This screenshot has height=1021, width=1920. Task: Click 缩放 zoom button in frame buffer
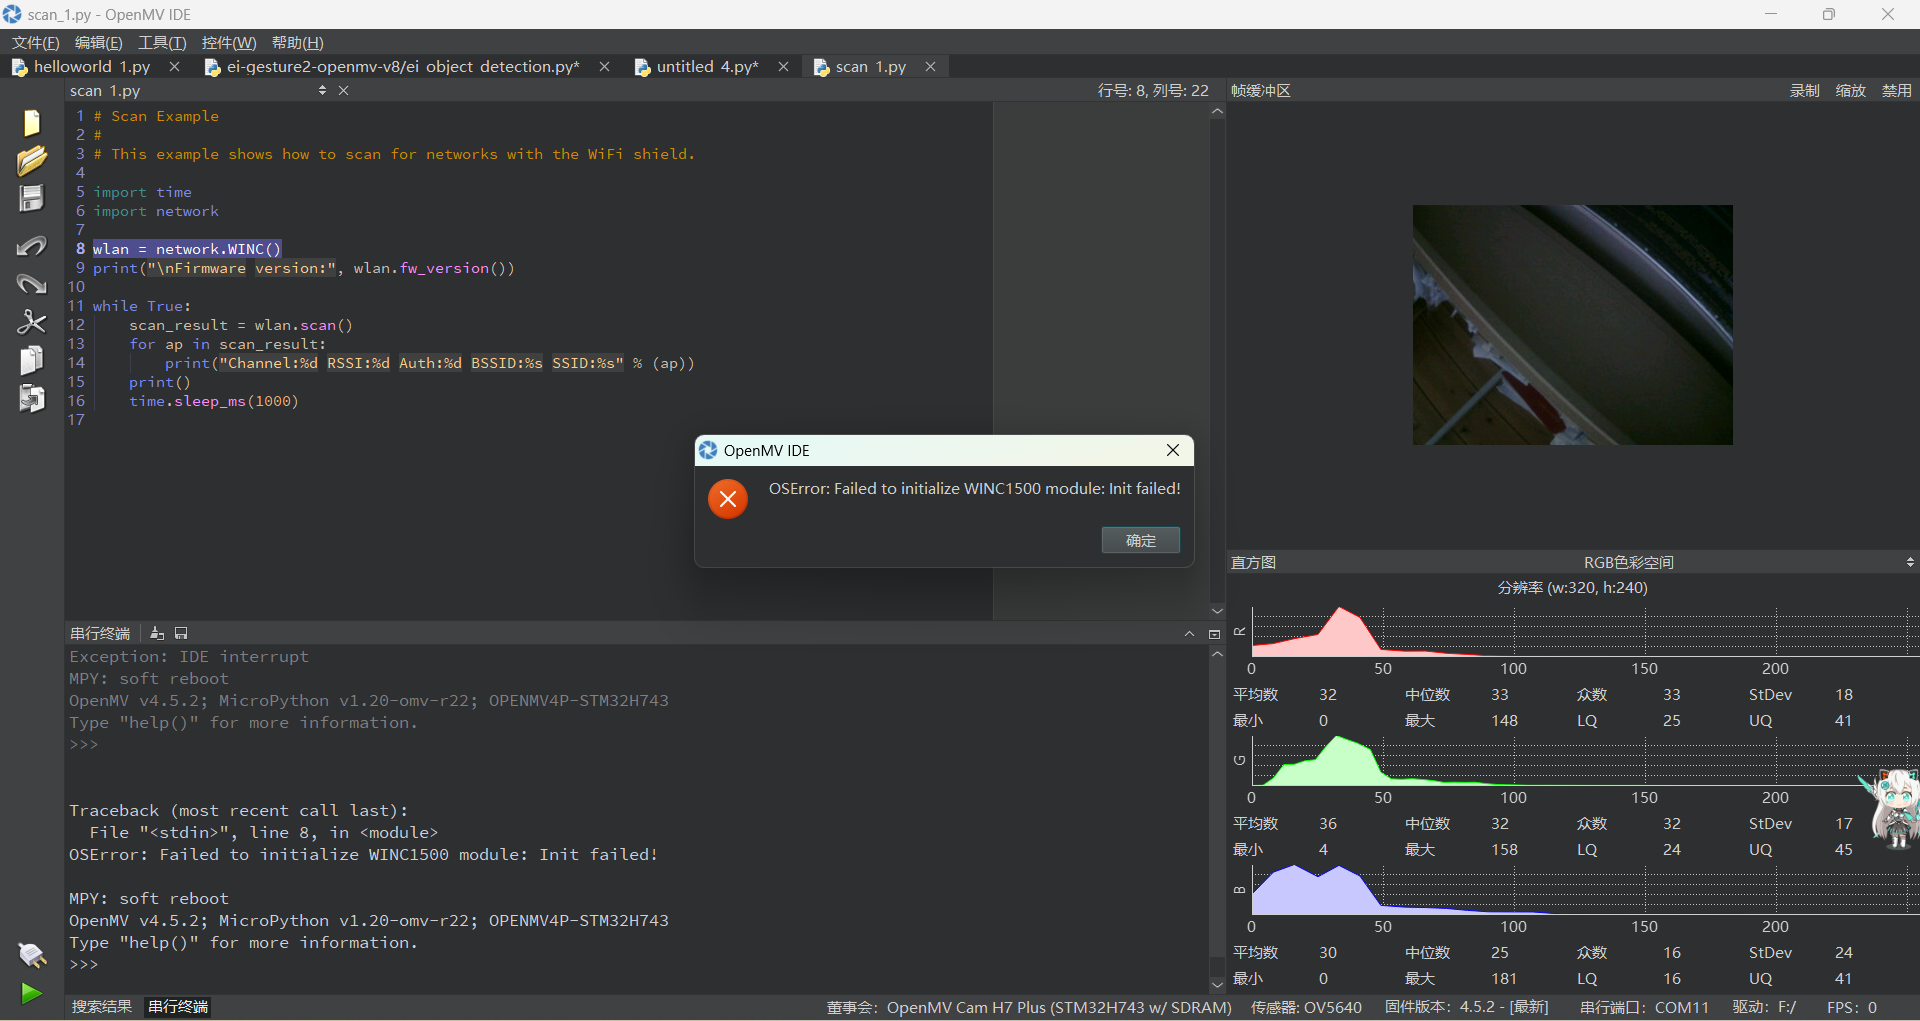pos(1851,91)
